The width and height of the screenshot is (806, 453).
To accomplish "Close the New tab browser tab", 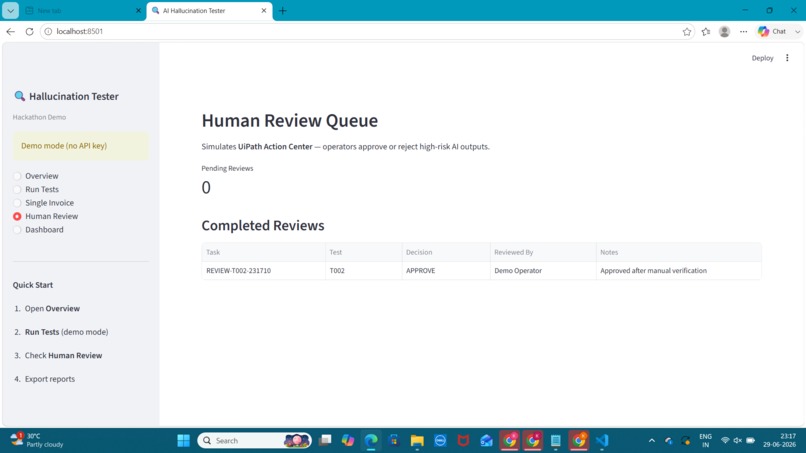I will (x=138, y=10).
